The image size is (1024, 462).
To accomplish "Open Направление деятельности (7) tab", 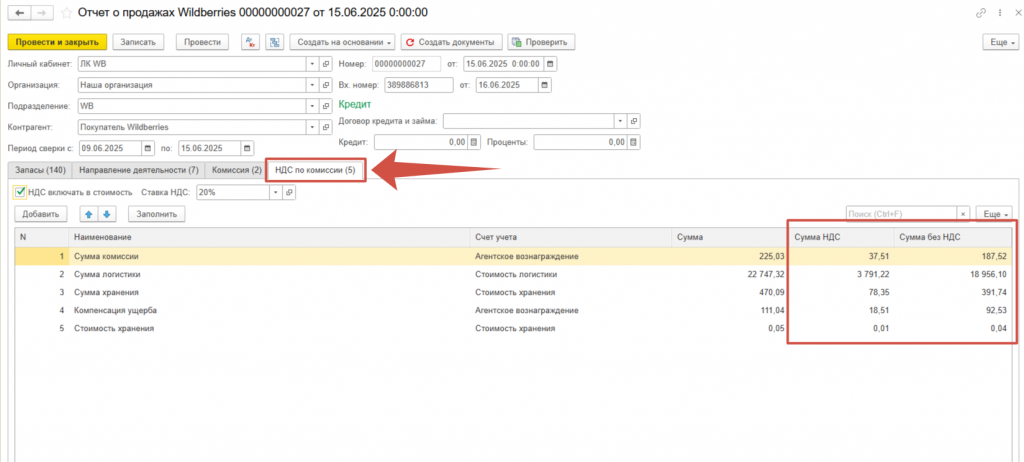I will tap(139, 171).
